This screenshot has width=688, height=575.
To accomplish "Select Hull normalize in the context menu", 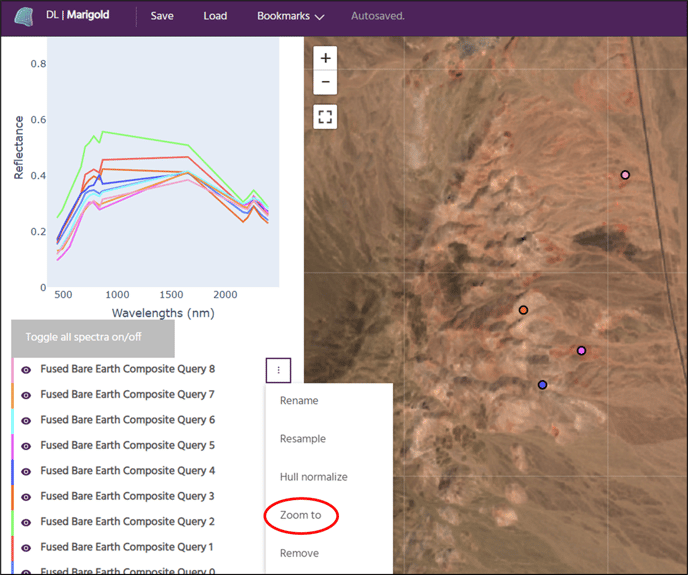I will [314, 477].
